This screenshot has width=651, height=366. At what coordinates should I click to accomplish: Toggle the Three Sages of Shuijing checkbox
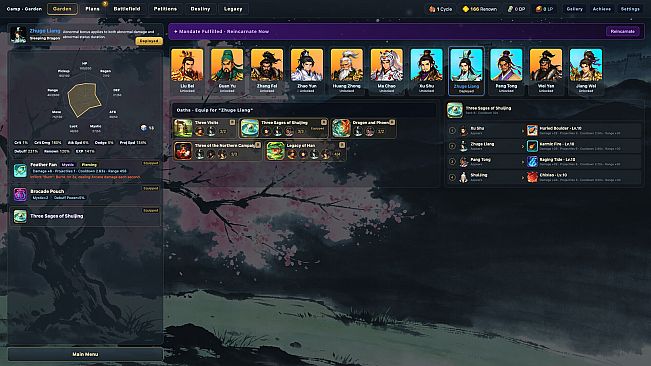(x=324, y=122)
